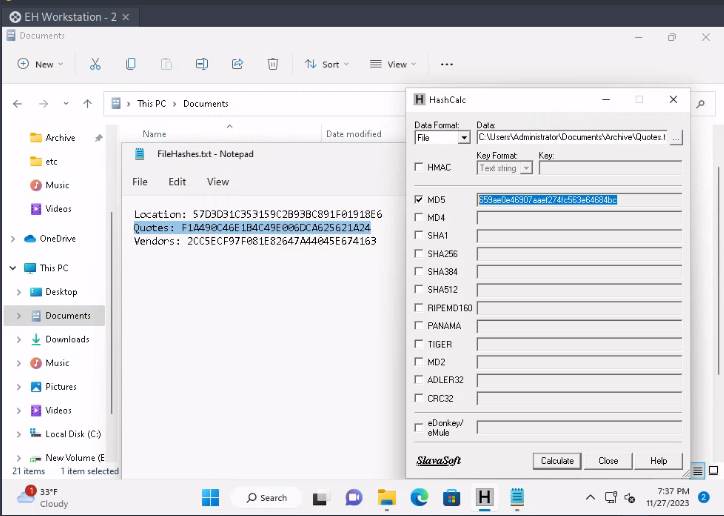Open the Notepad Edit menu
The height and width of the screenshot is (516, 724).
(x=177, y=182)
